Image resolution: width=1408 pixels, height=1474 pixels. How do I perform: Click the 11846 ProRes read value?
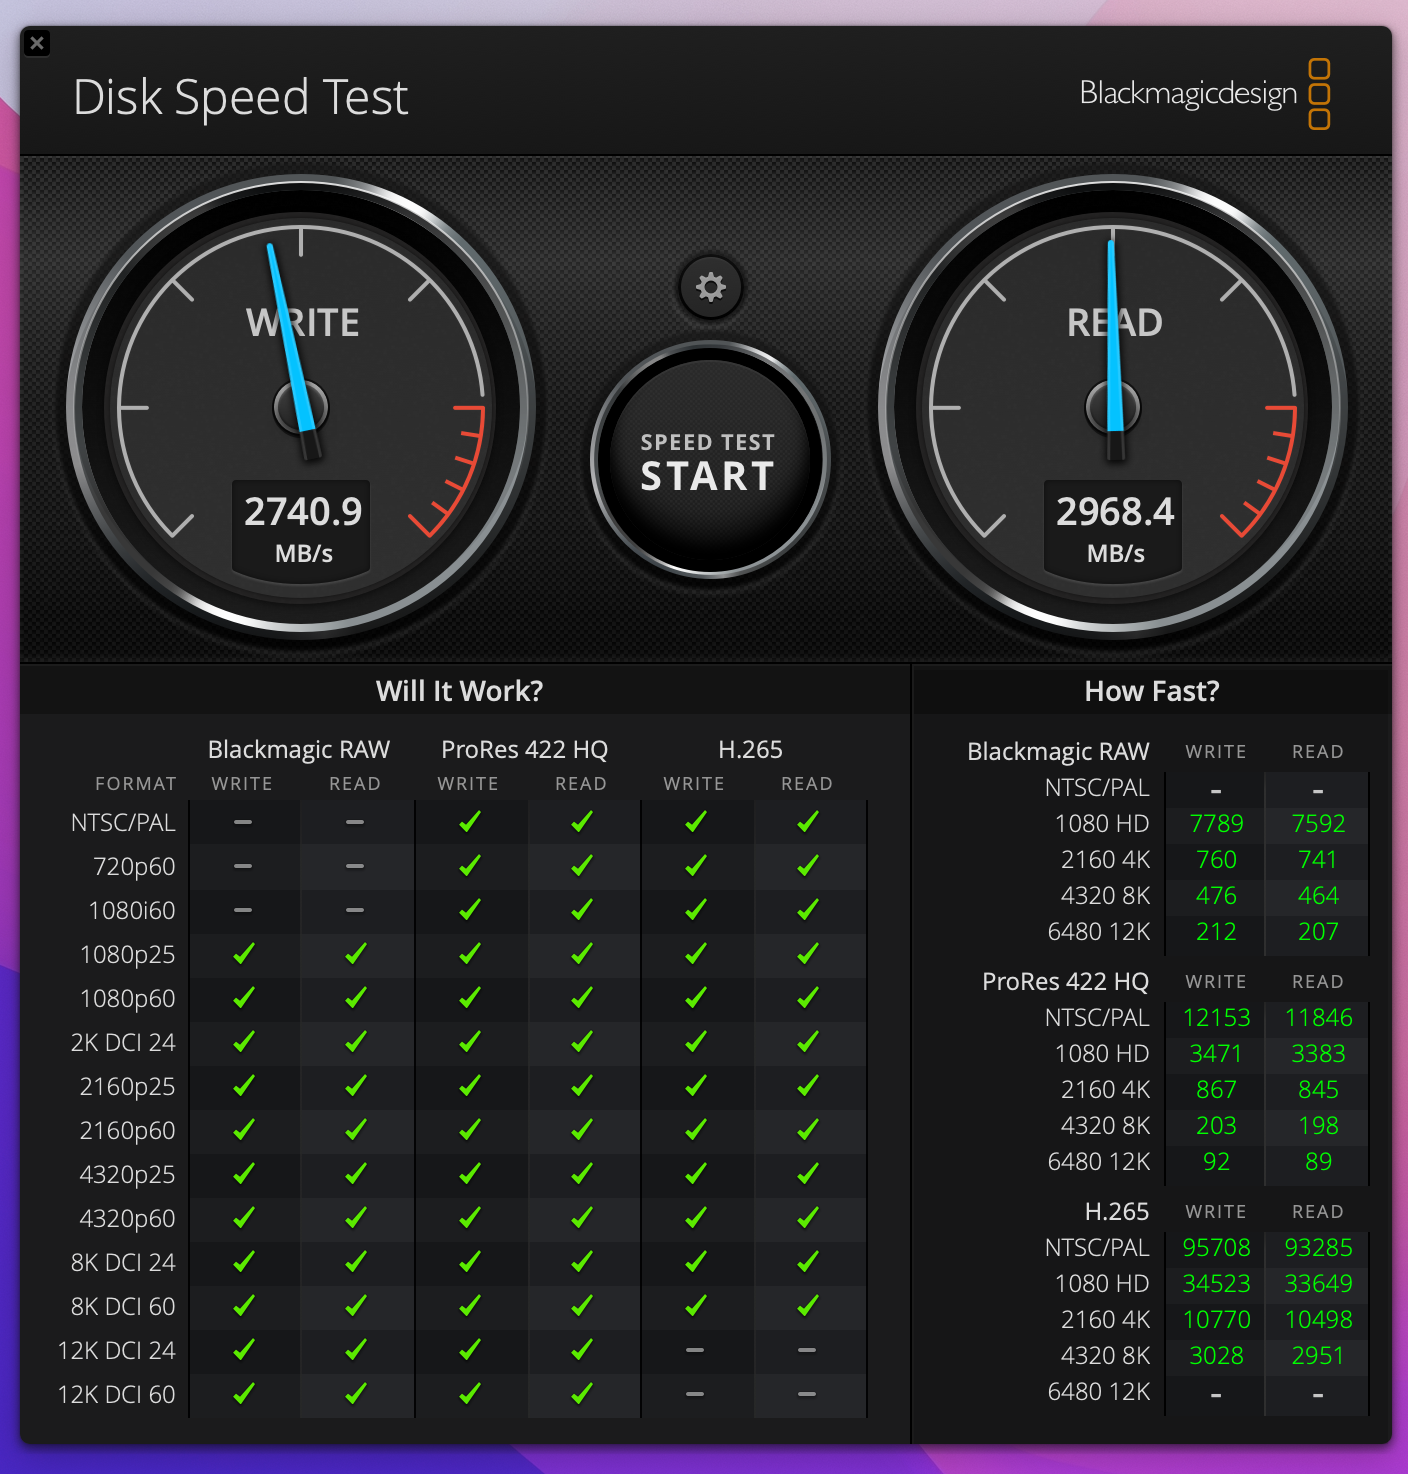[1319, 1018]
